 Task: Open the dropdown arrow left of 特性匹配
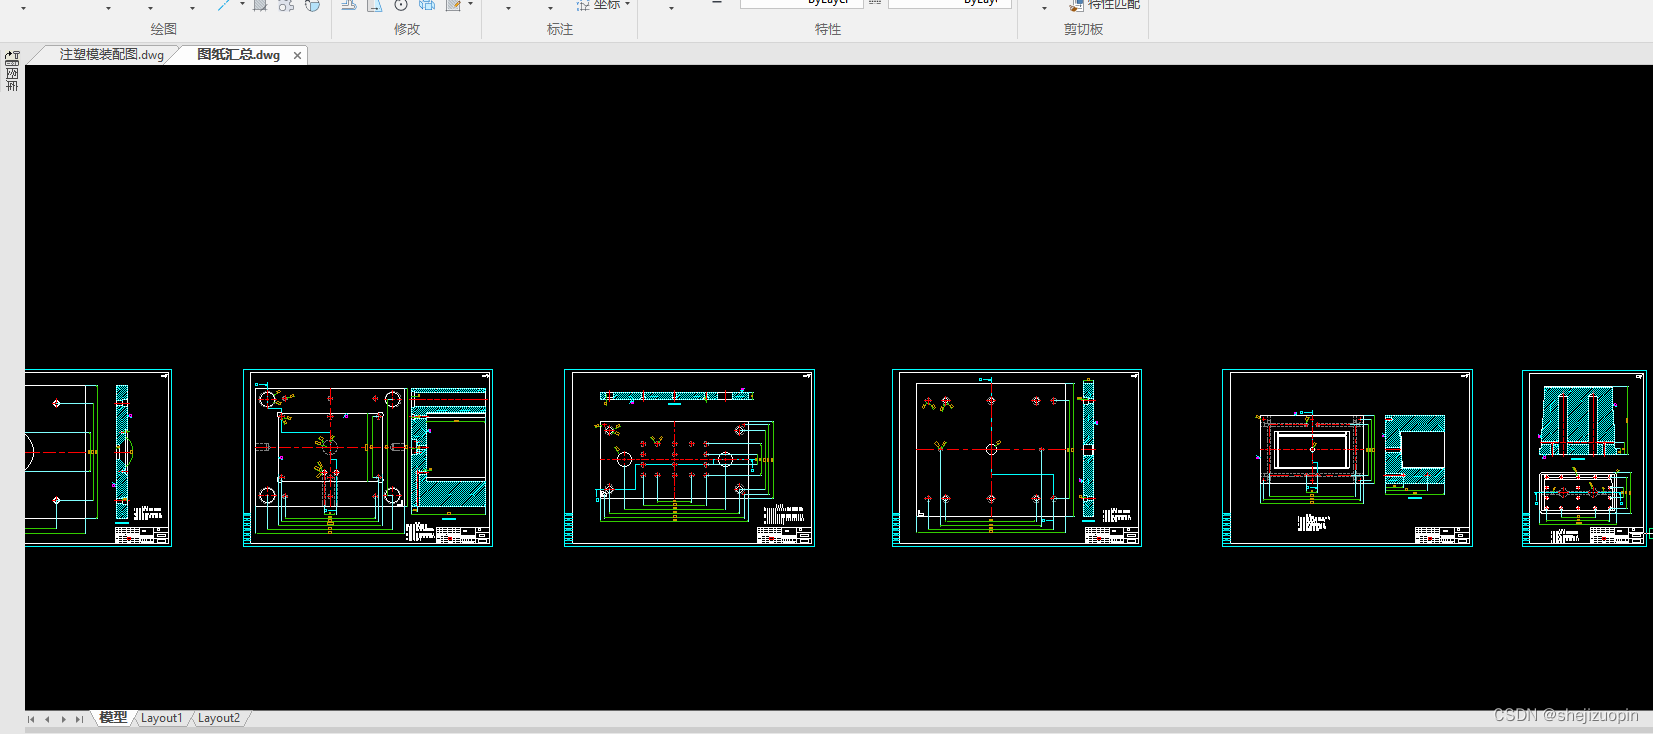pyautogui.click(x=1045, y=7)
